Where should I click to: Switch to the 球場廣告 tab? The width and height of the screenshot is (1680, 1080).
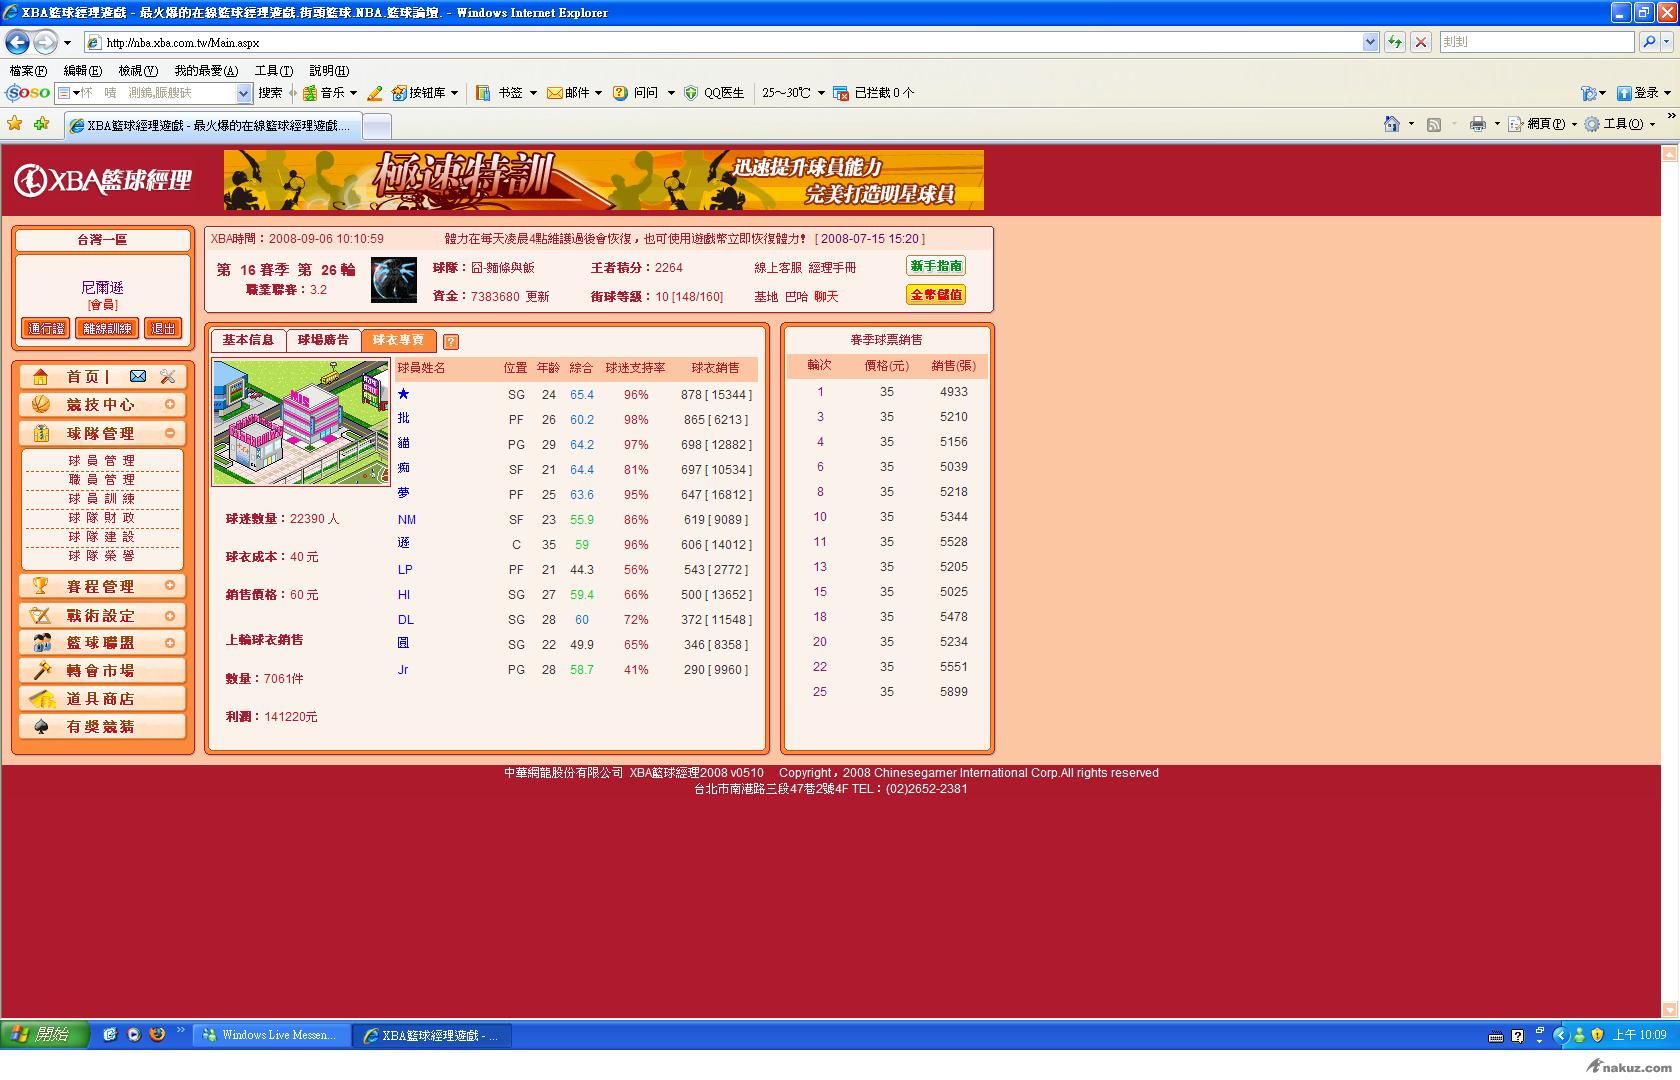[323, 341]
